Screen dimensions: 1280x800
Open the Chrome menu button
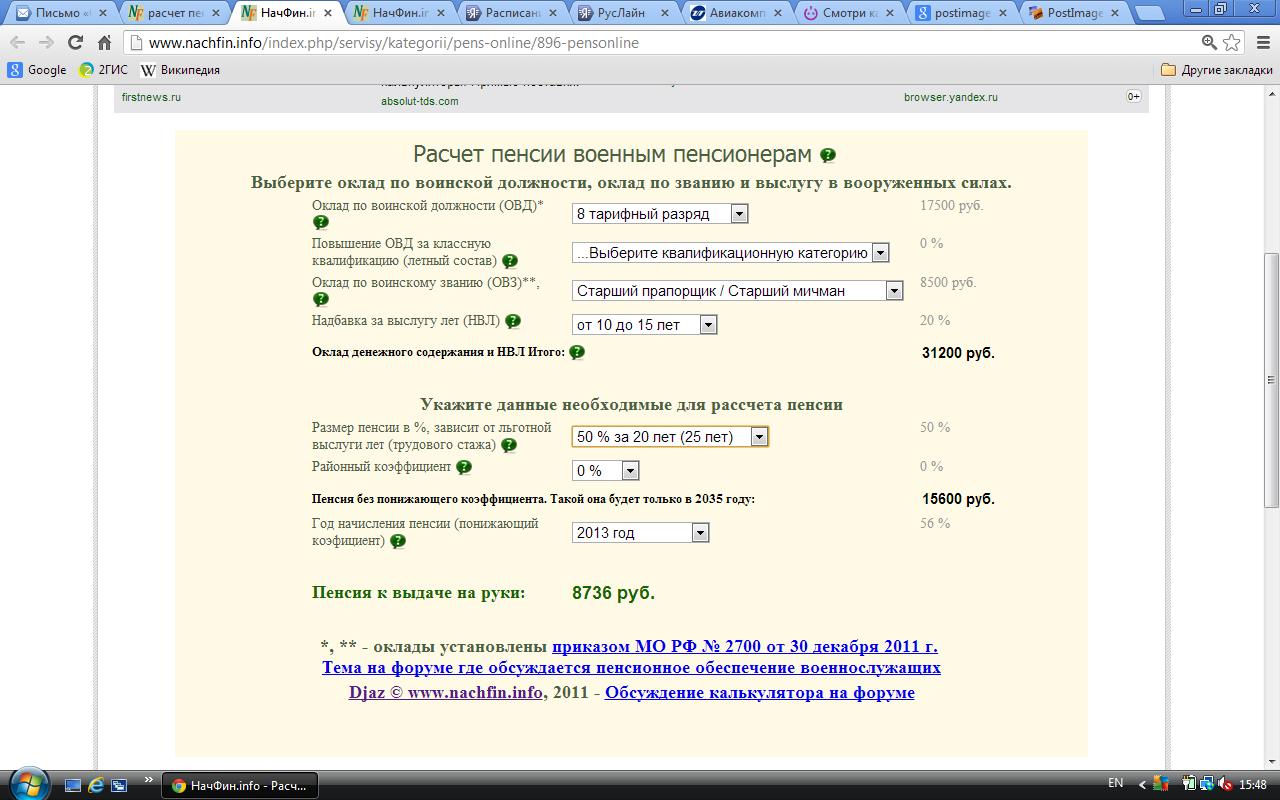[x=1261, y=43]
